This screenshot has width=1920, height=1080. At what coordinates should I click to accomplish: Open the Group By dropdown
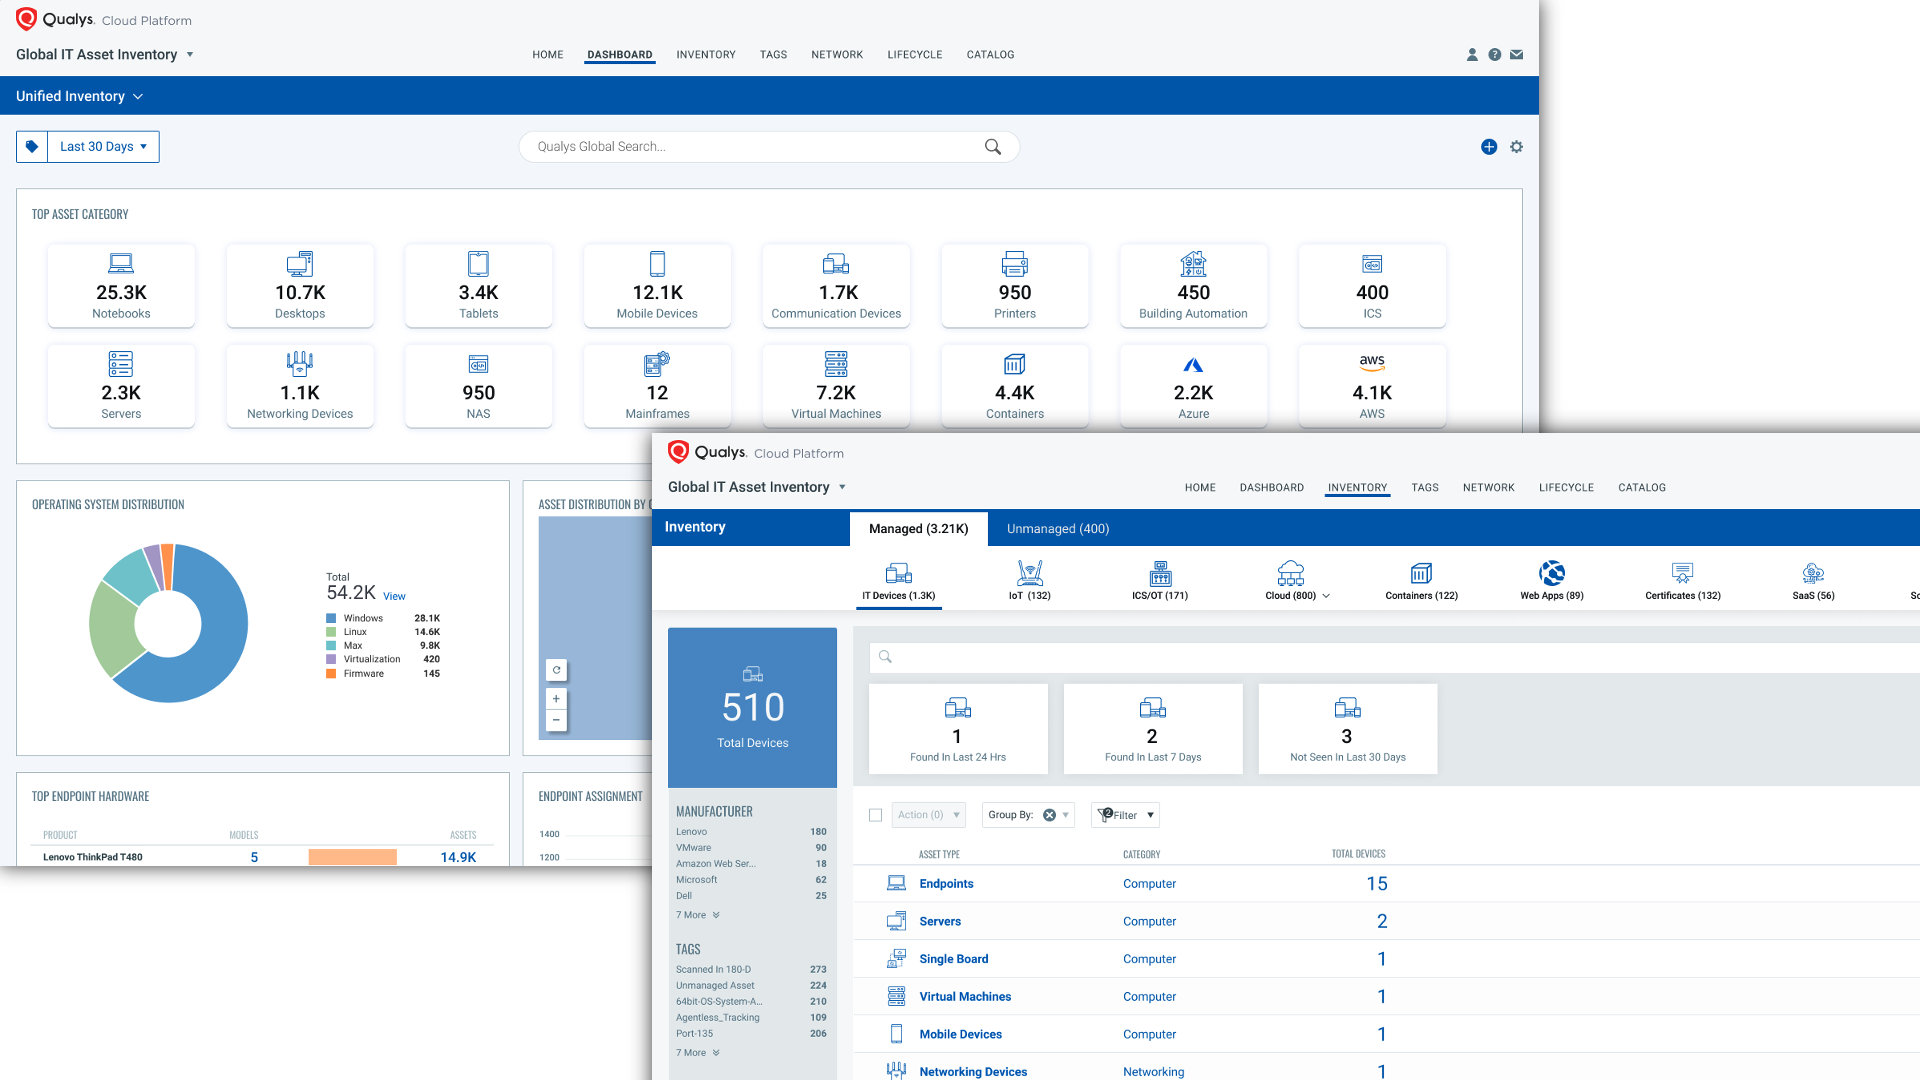pyautogui.click(x=1027, y=815)
